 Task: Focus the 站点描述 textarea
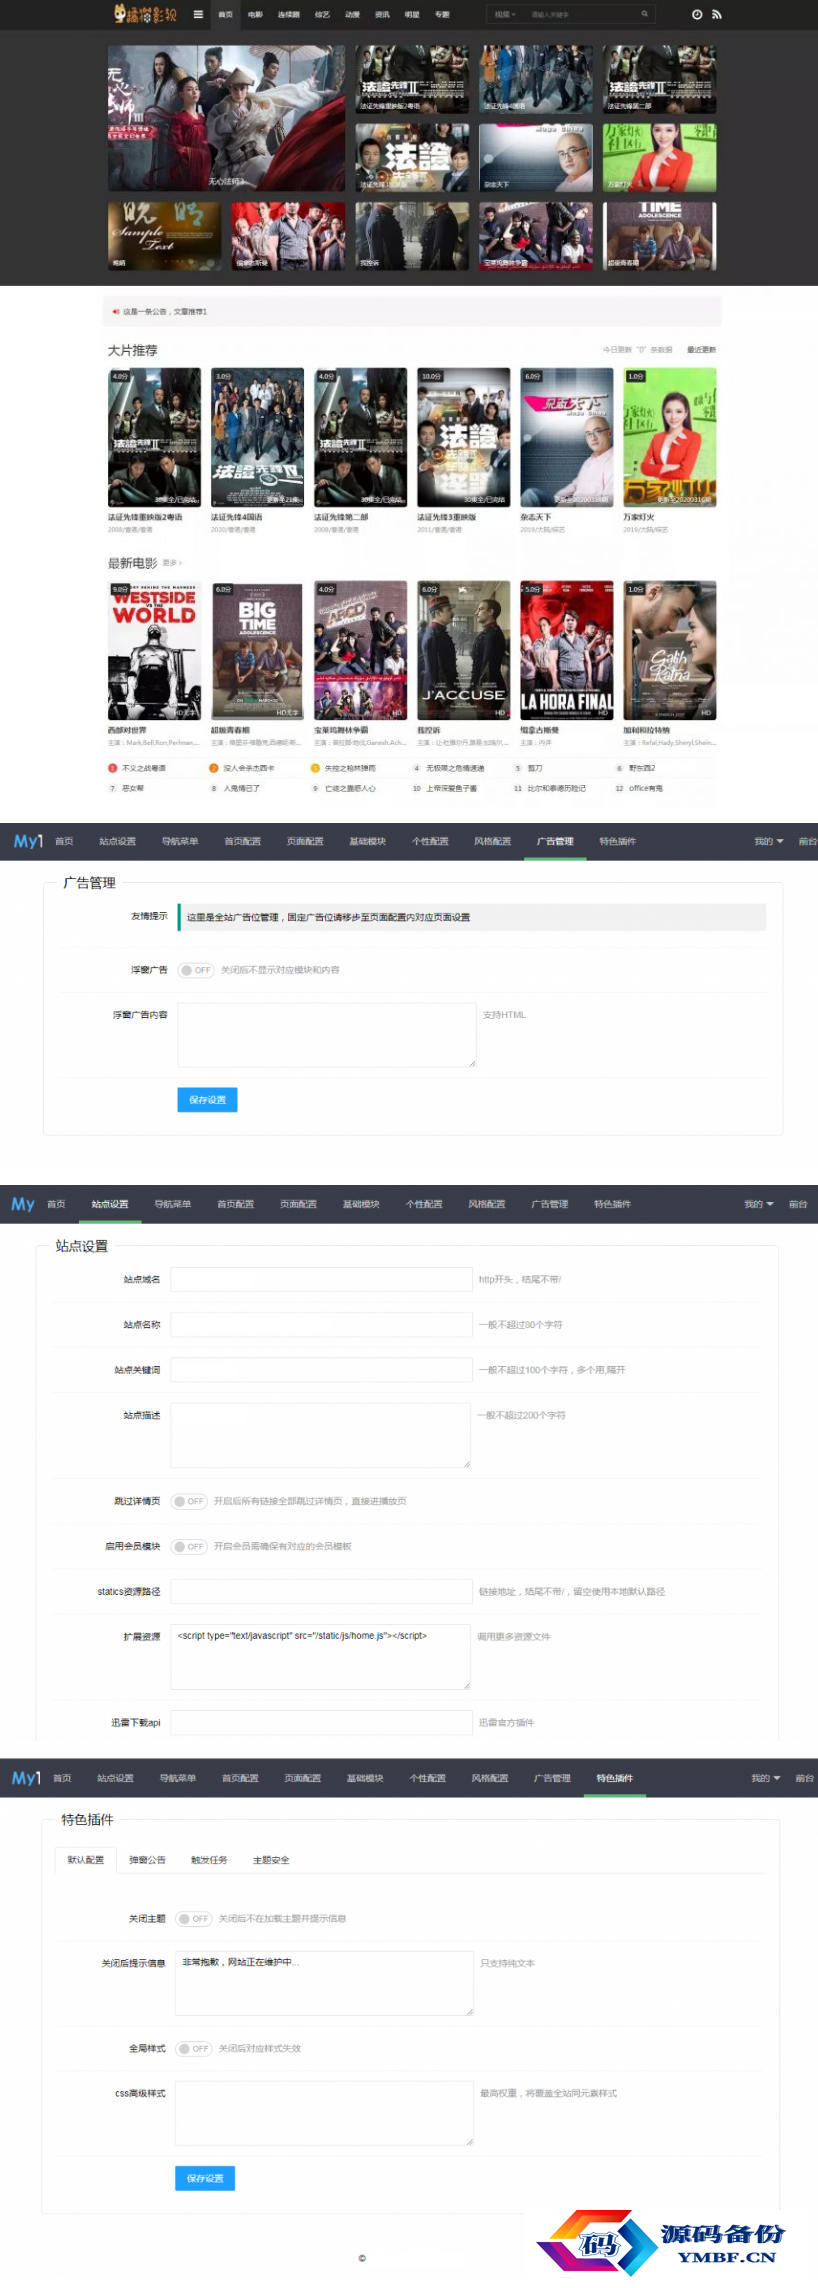[321, 1436]
